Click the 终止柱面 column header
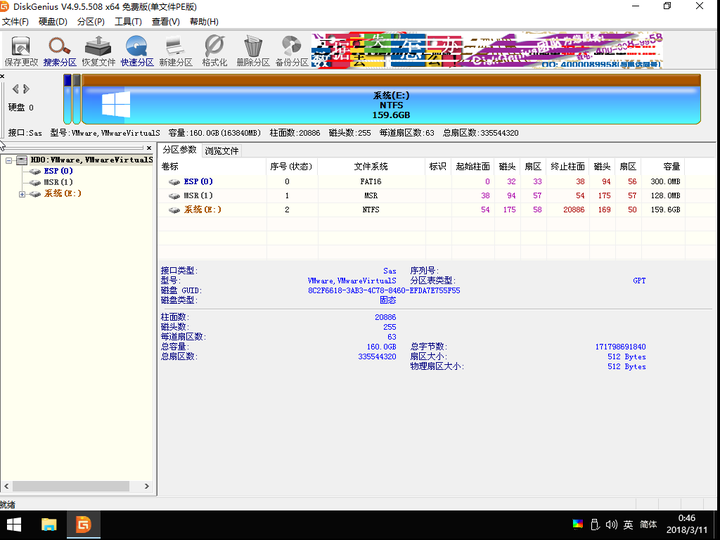This screenshot has height=540, width=720. click(x=568, y=167)
